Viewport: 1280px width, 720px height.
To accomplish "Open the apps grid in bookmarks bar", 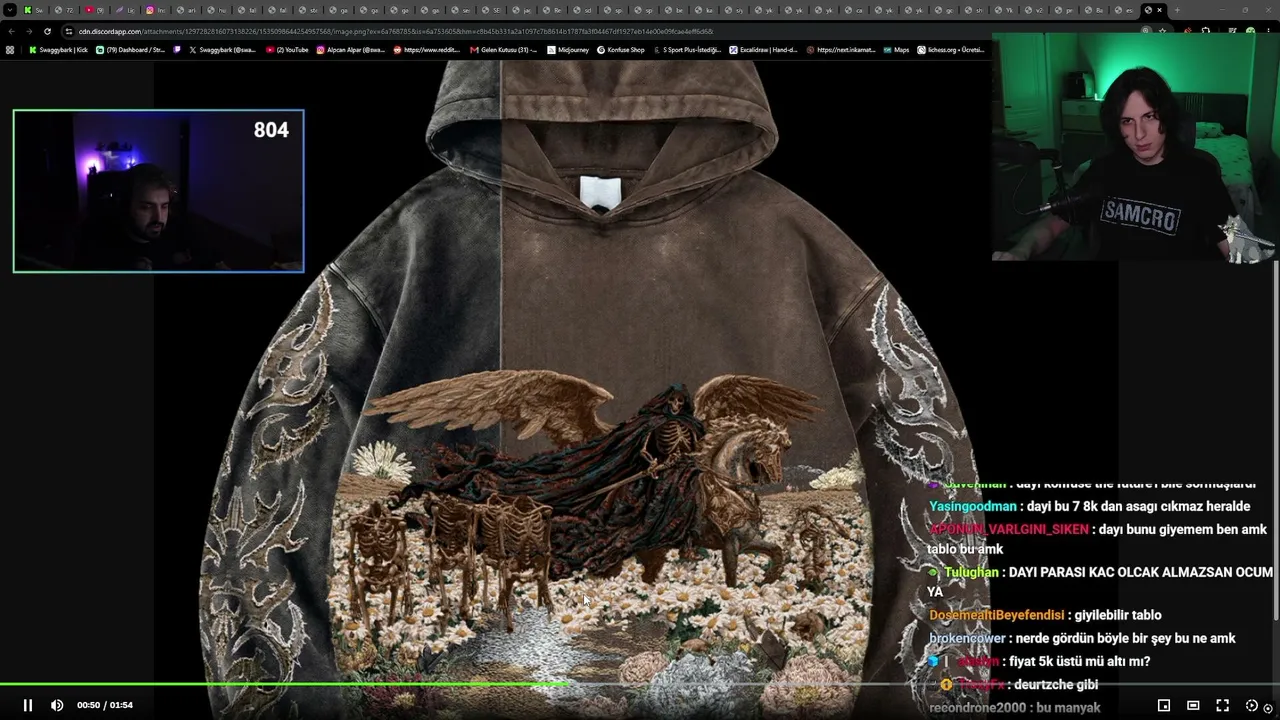I will point(10,50).
